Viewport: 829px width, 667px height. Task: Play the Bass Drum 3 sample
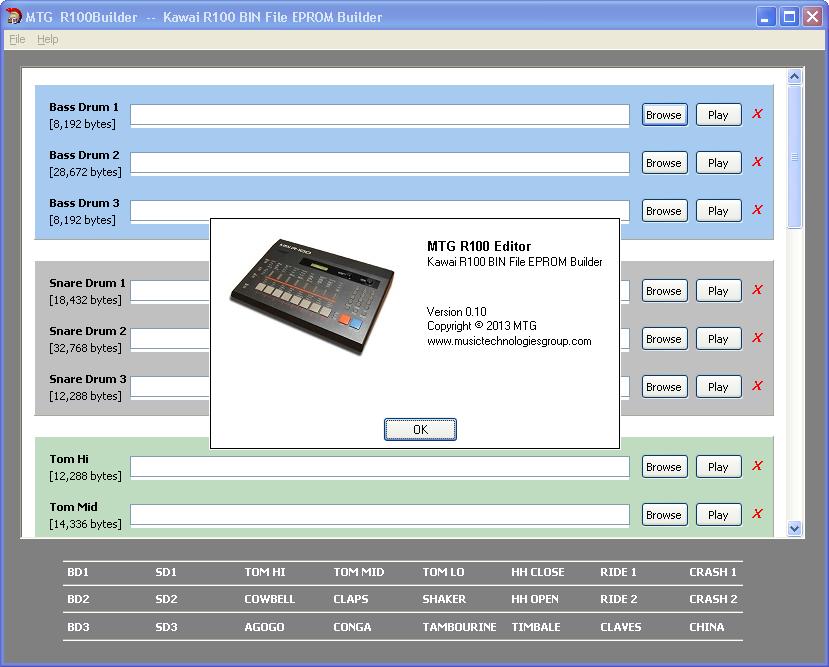tap(719, 211)
